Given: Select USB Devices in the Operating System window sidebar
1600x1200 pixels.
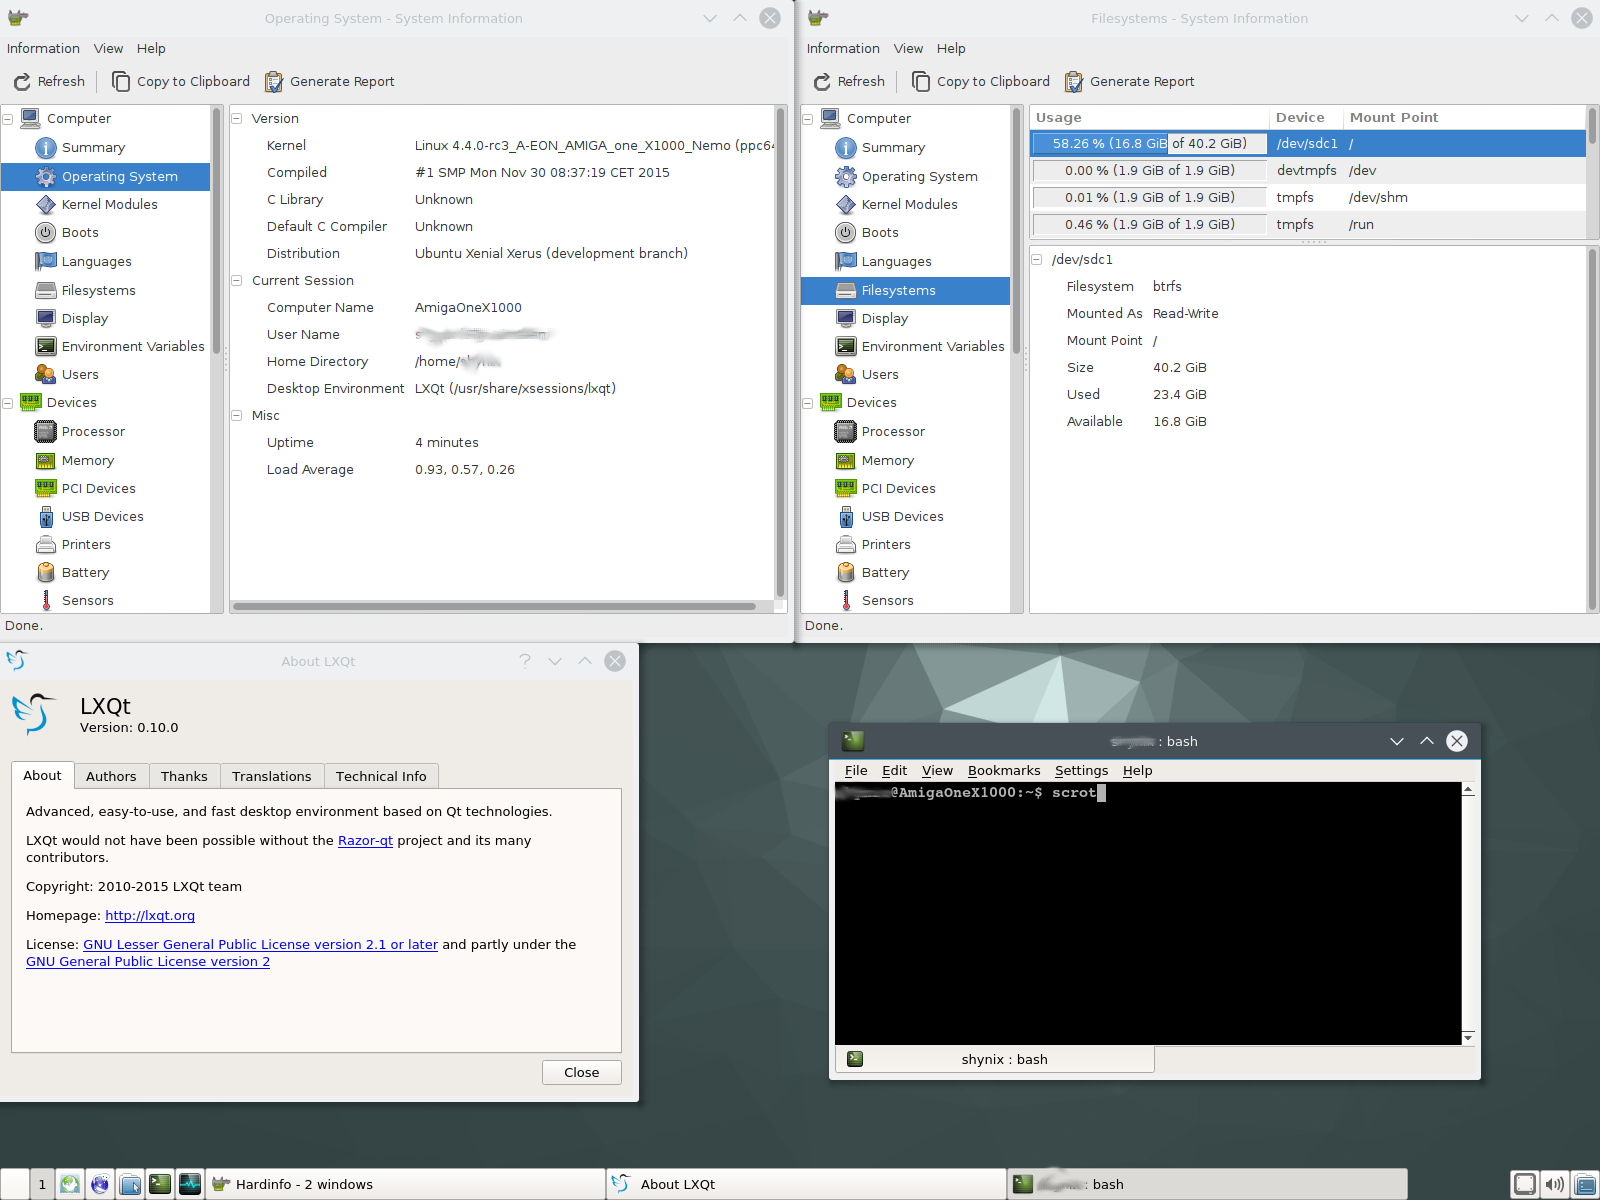Looking at the screenshot, I should pos(102,516).
